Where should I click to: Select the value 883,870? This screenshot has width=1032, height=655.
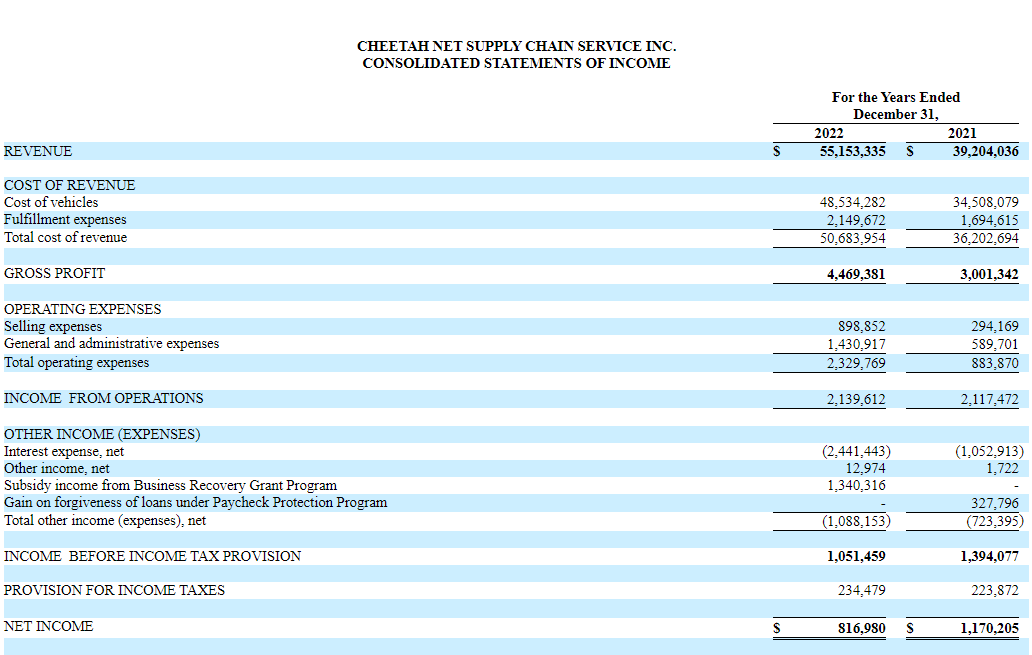[x=994, y=363]
